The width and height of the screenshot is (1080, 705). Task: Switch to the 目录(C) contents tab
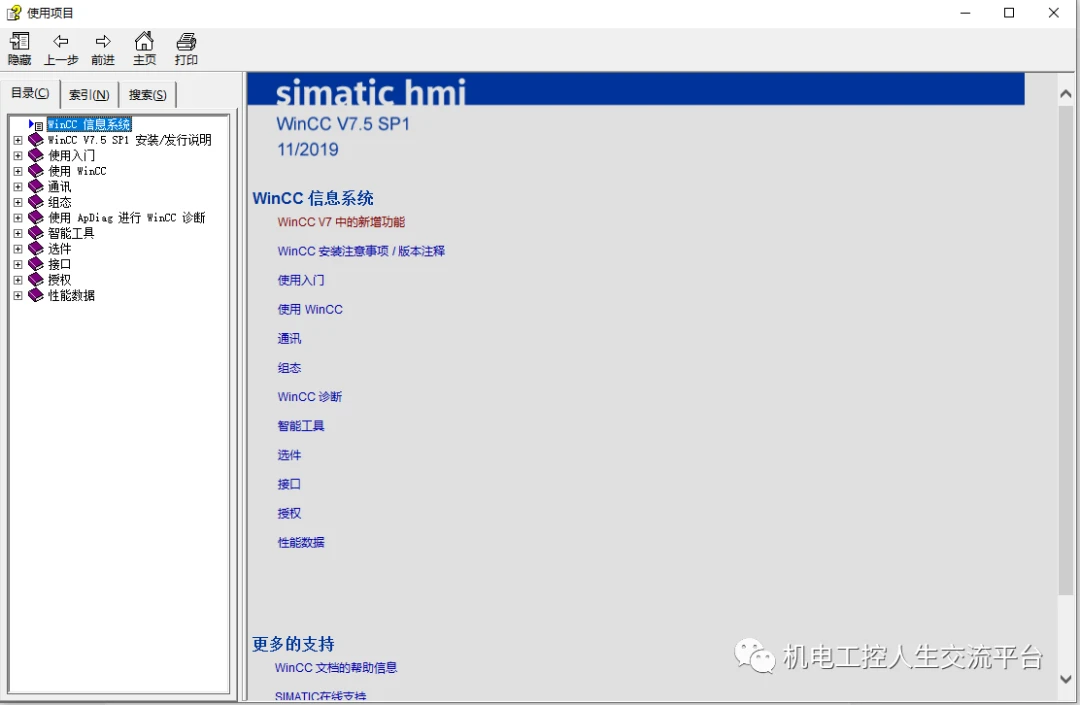pyautogui.click(x=30, y=94)
